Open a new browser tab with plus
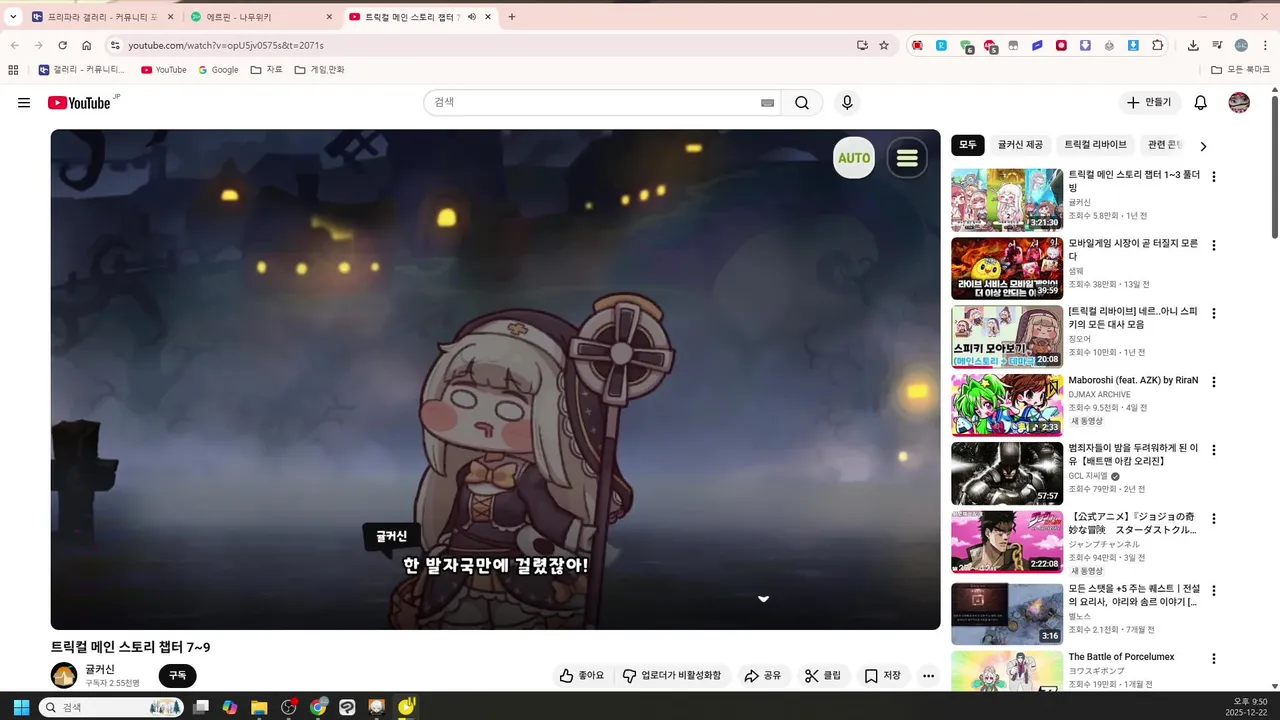This screenshot has width=1280, height=720. click(x=512, y=17)
